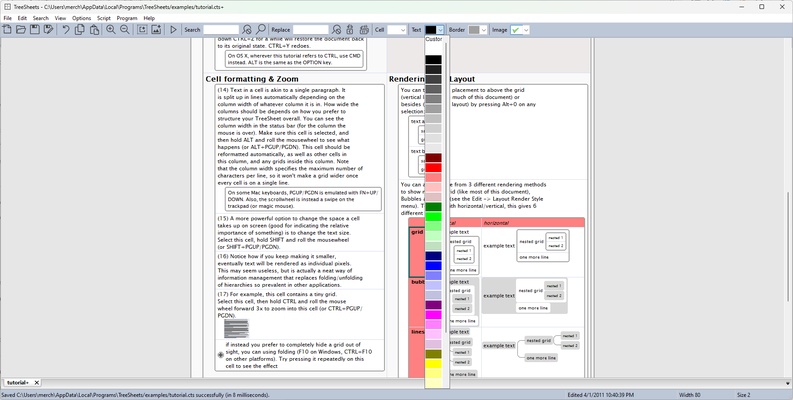Screen dimensions: 793x400
Task: Click the Open file folder icon
Action: (x=21, y=30)
